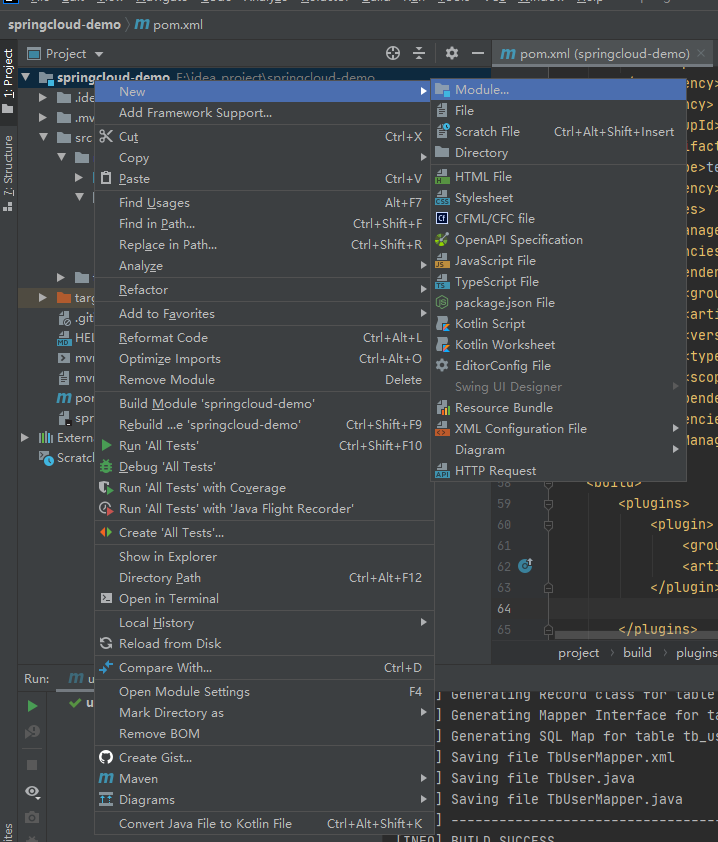Screen dimensions: 718x842
Task: Click the Cut scissors icon
Action: click(106, 136)
